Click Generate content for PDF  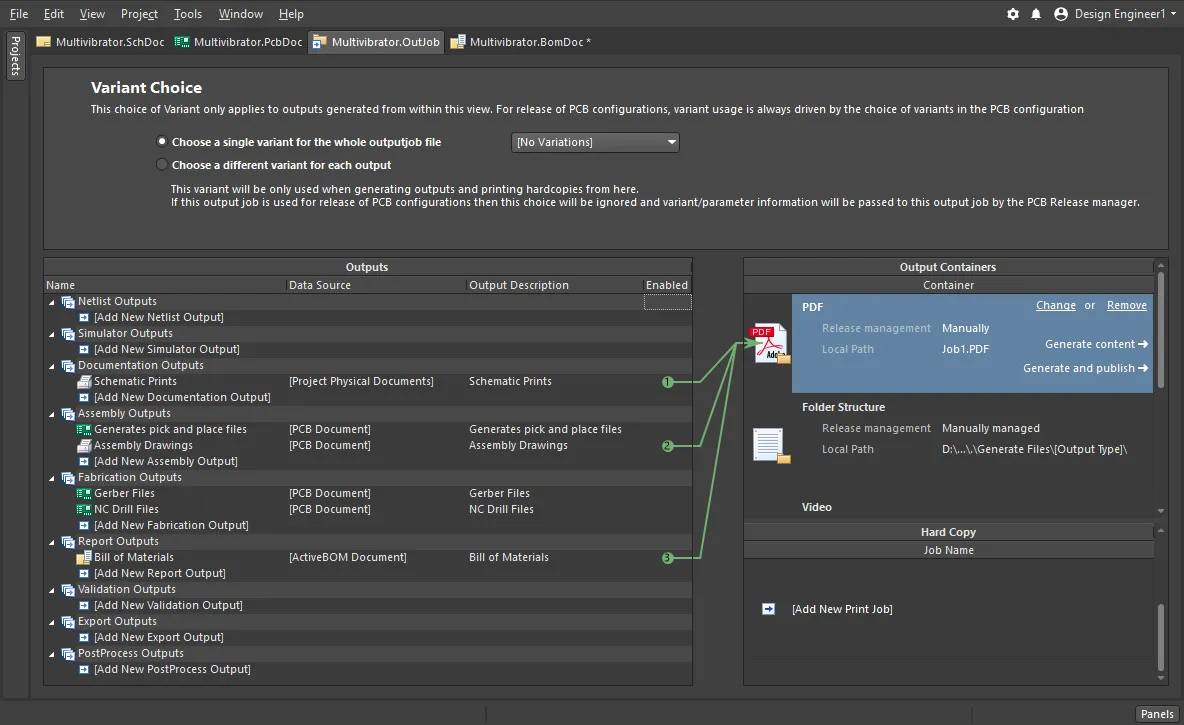point(1096,344)
